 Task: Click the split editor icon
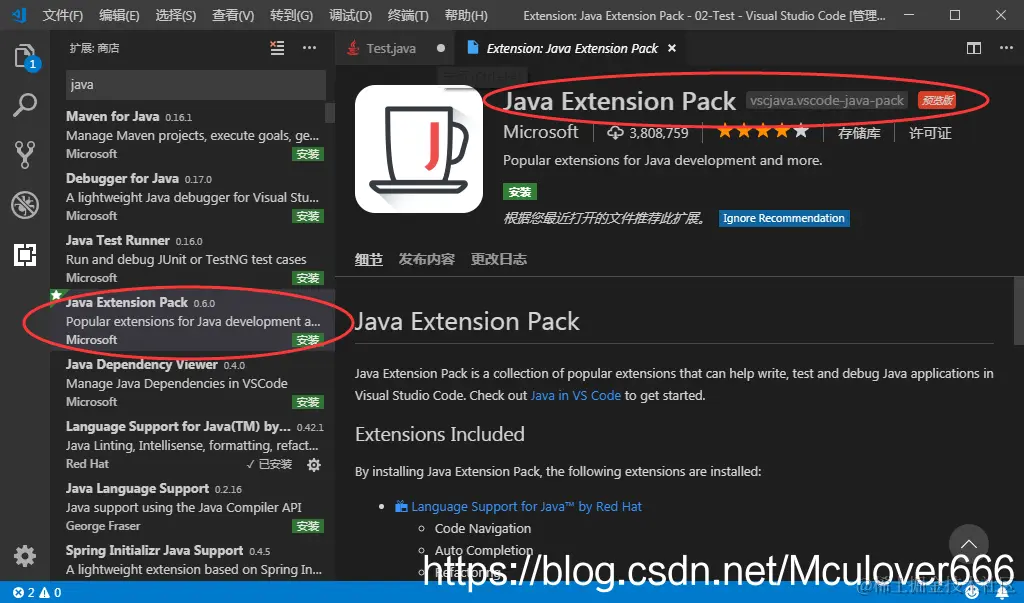tap(974, 48)
